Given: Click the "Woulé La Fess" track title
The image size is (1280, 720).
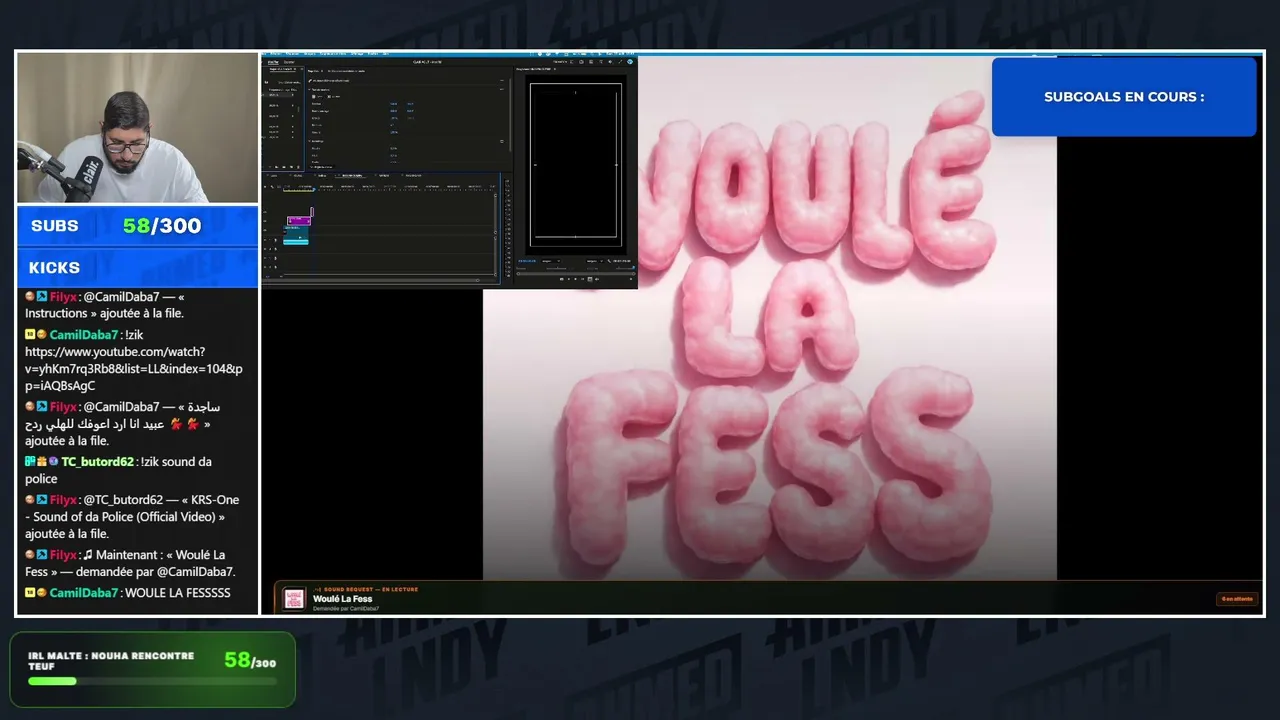Looking at the screenshot, I should tap(342, 599).
